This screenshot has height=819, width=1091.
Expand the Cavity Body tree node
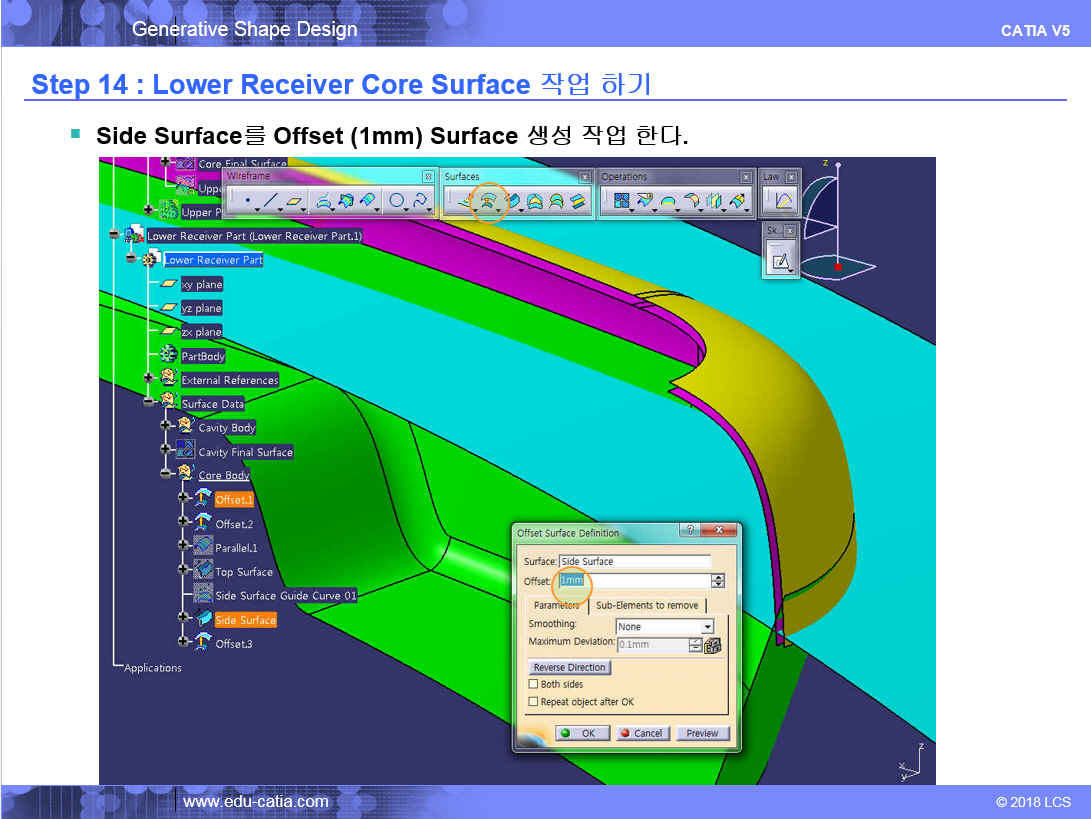[167, 428]
